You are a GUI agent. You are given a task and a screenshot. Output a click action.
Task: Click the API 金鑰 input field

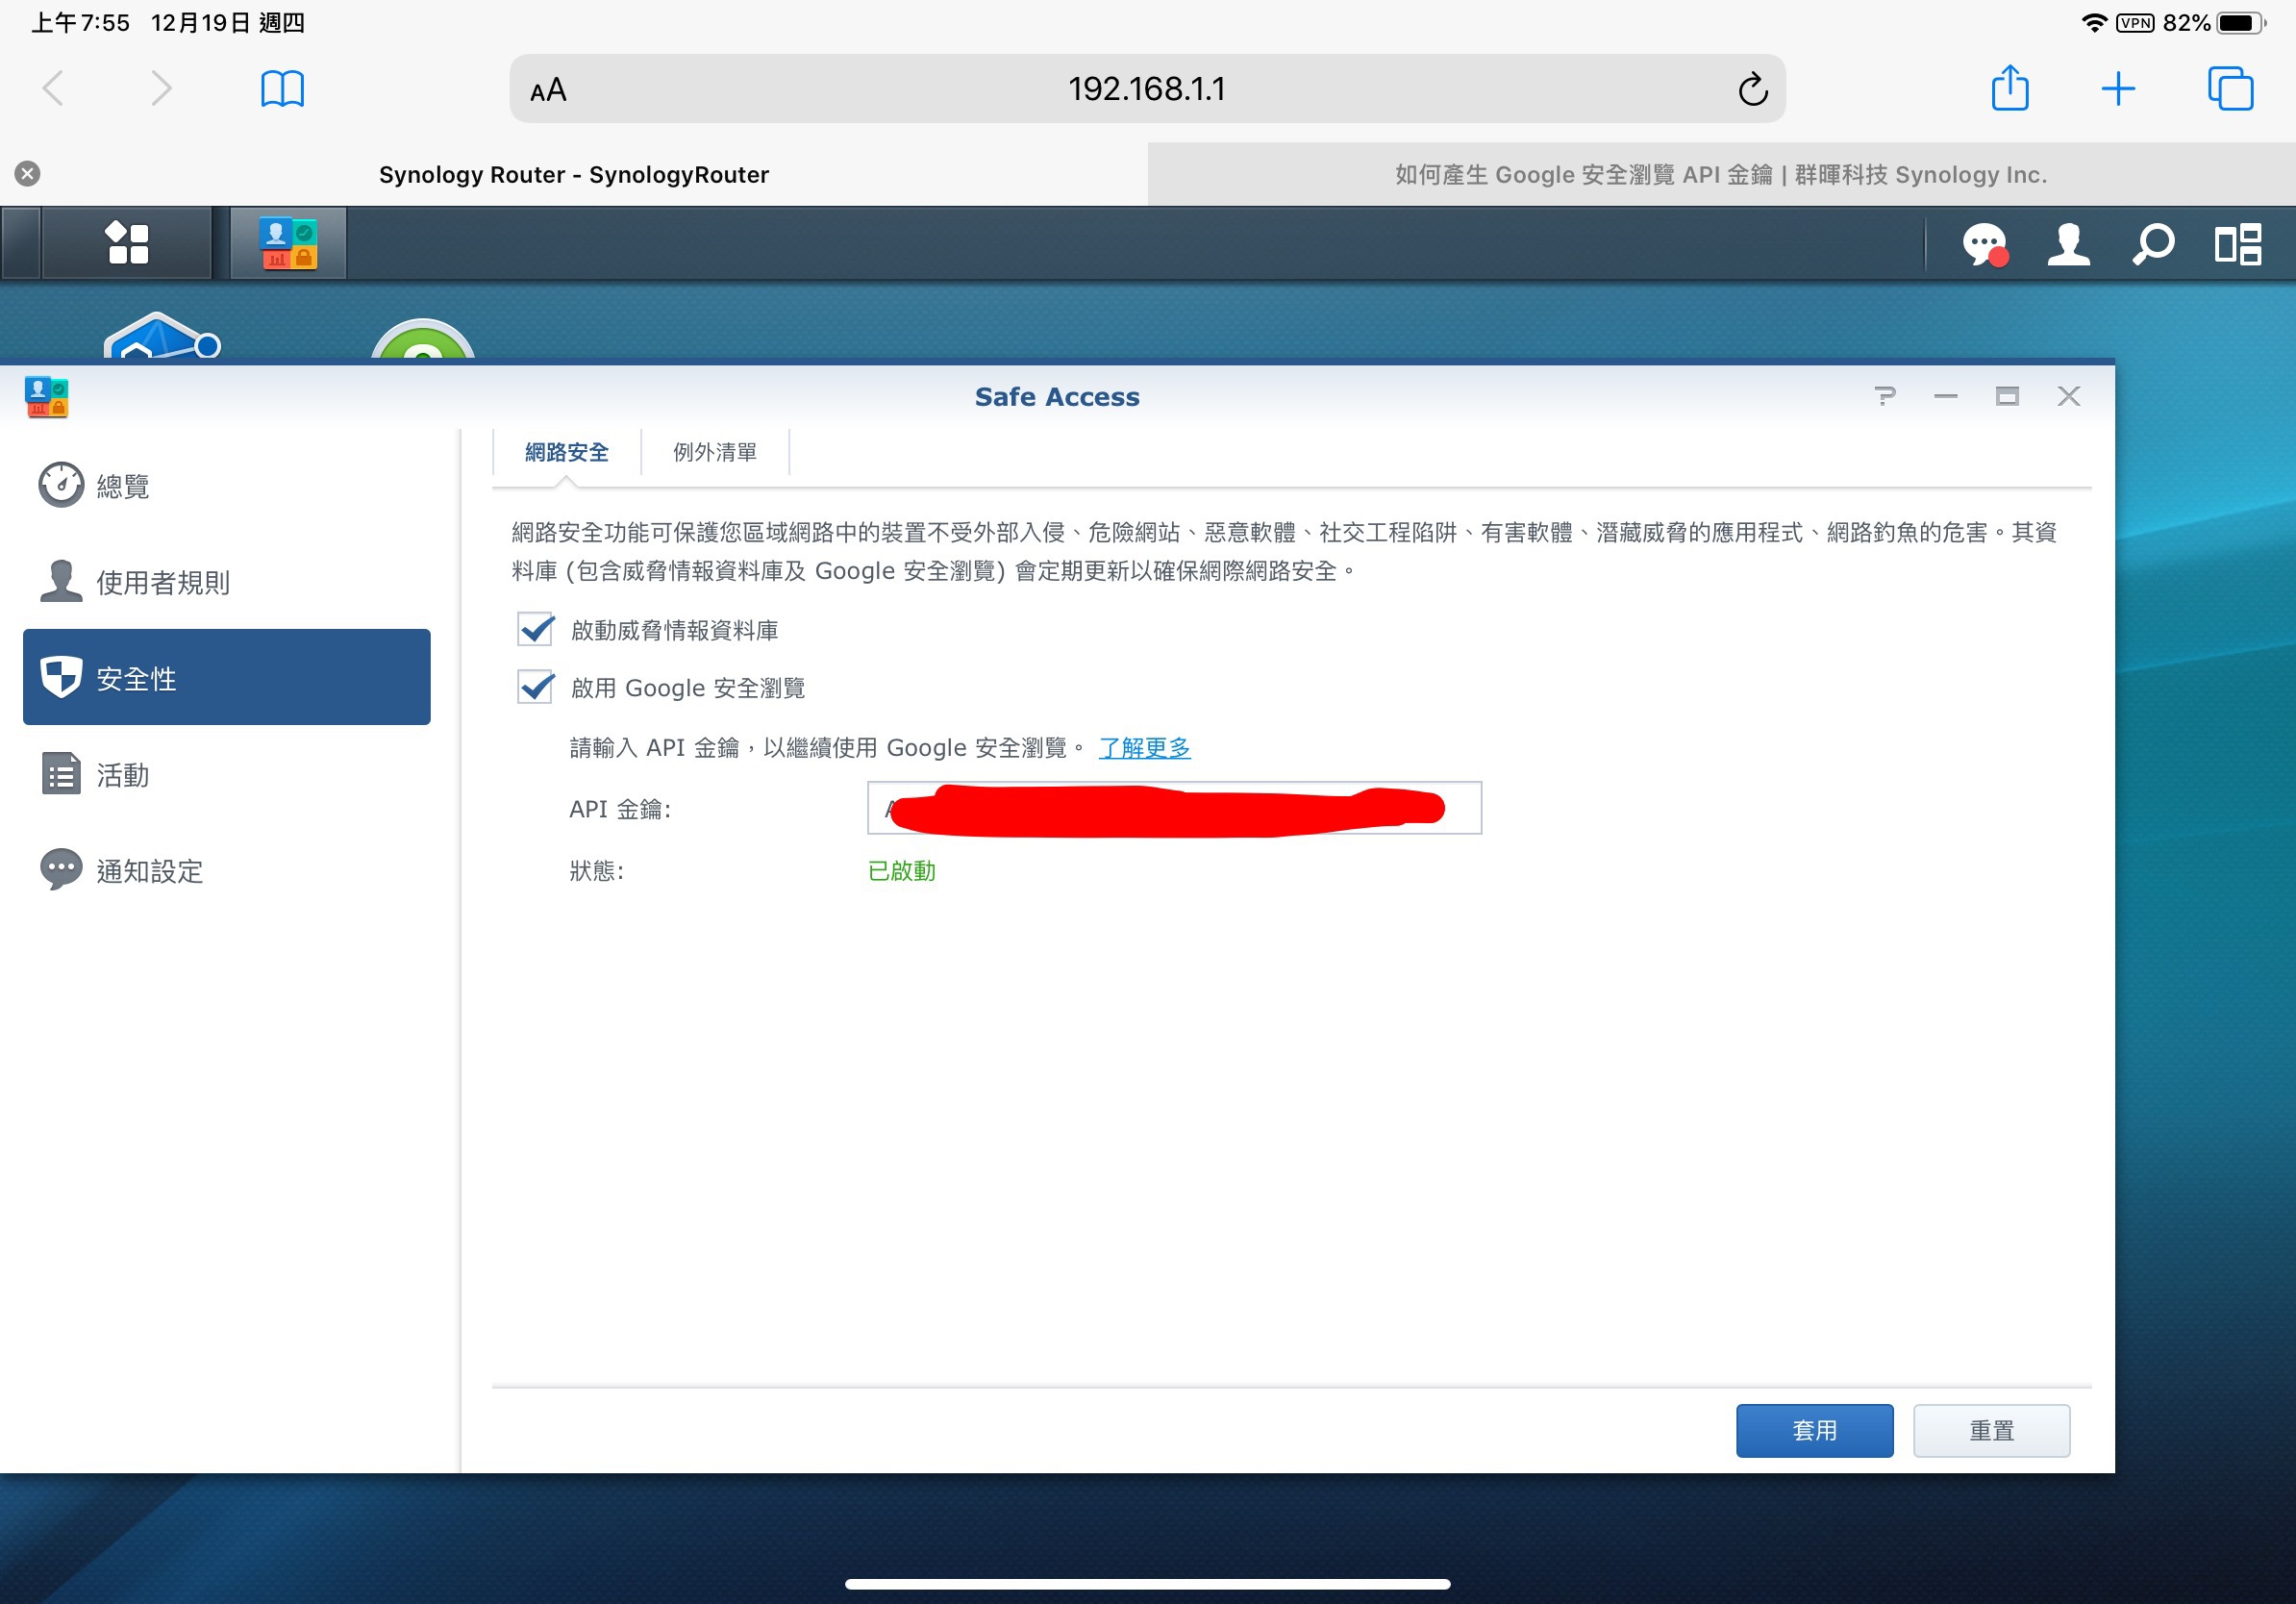[1174, 808]
